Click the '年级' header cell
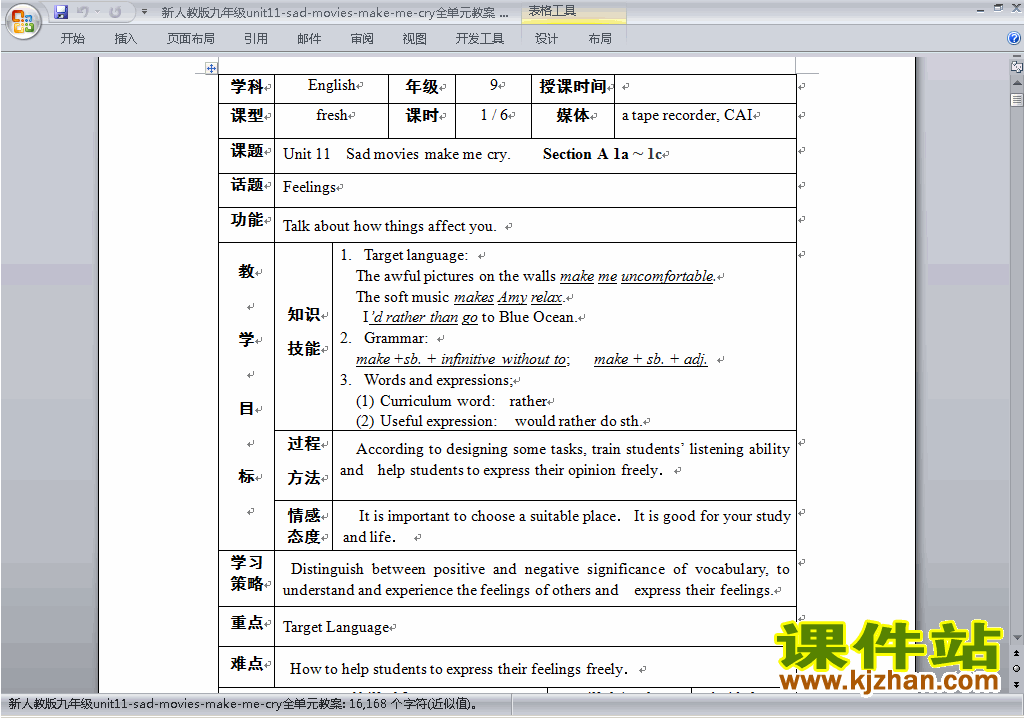This screenshot has width=1024, height=718. click(422, 88)
